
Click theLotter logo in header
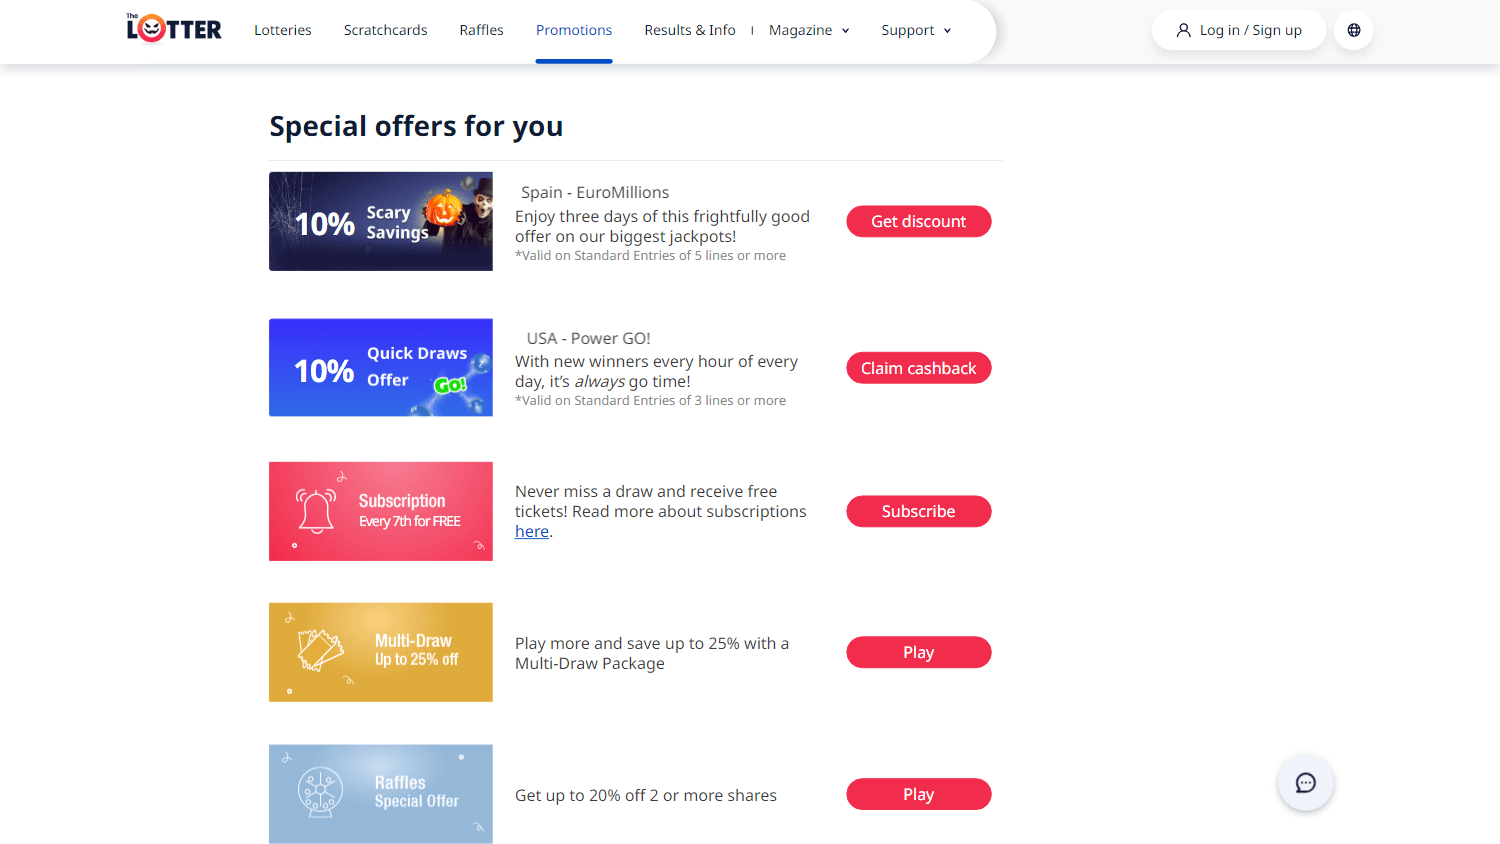pyautogui.click(x=174, y=28)
